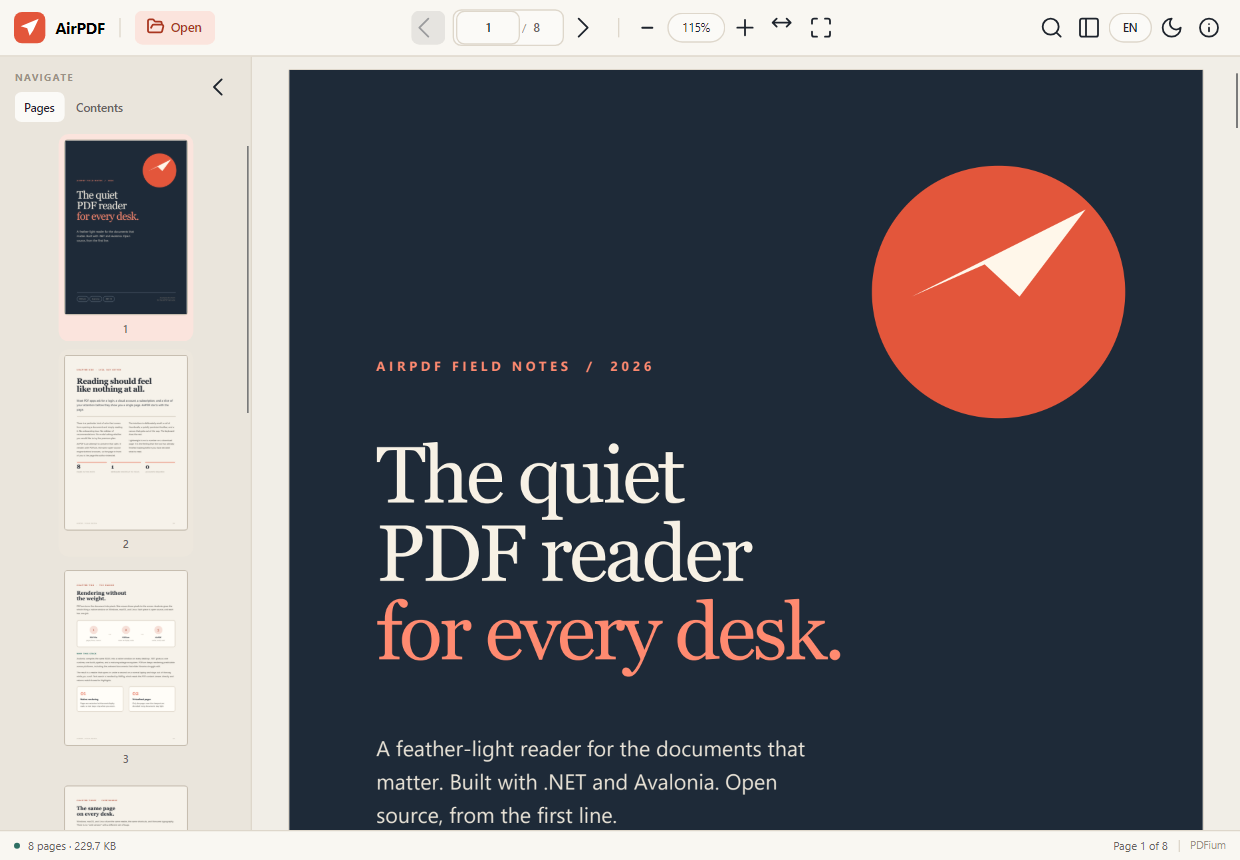Click the NAVIGATE panel heading
Screen dimensions: 1240x860
pyautogui.click(x=44, y=77)
